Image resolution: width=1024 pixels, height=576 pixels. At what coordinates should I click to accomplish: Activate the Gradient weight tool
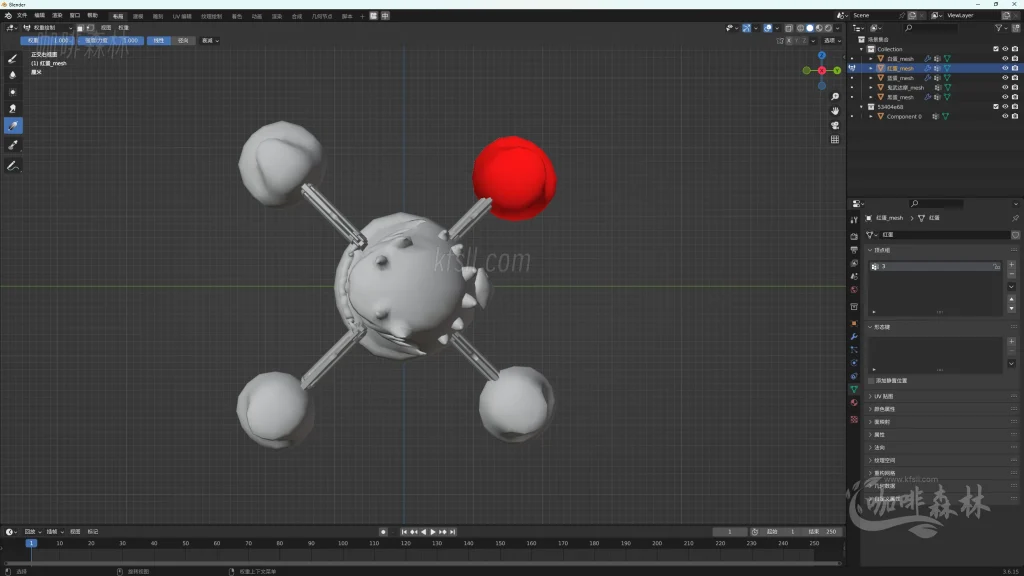tap(13, 125)
